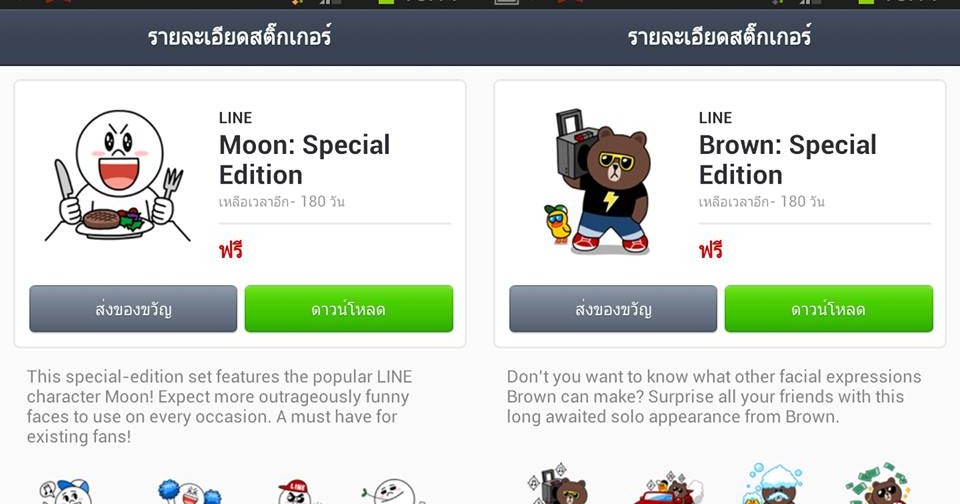Tap Moon's 180 days remaining text
Screen dimensions: 960x504
(x=282, y=201)
